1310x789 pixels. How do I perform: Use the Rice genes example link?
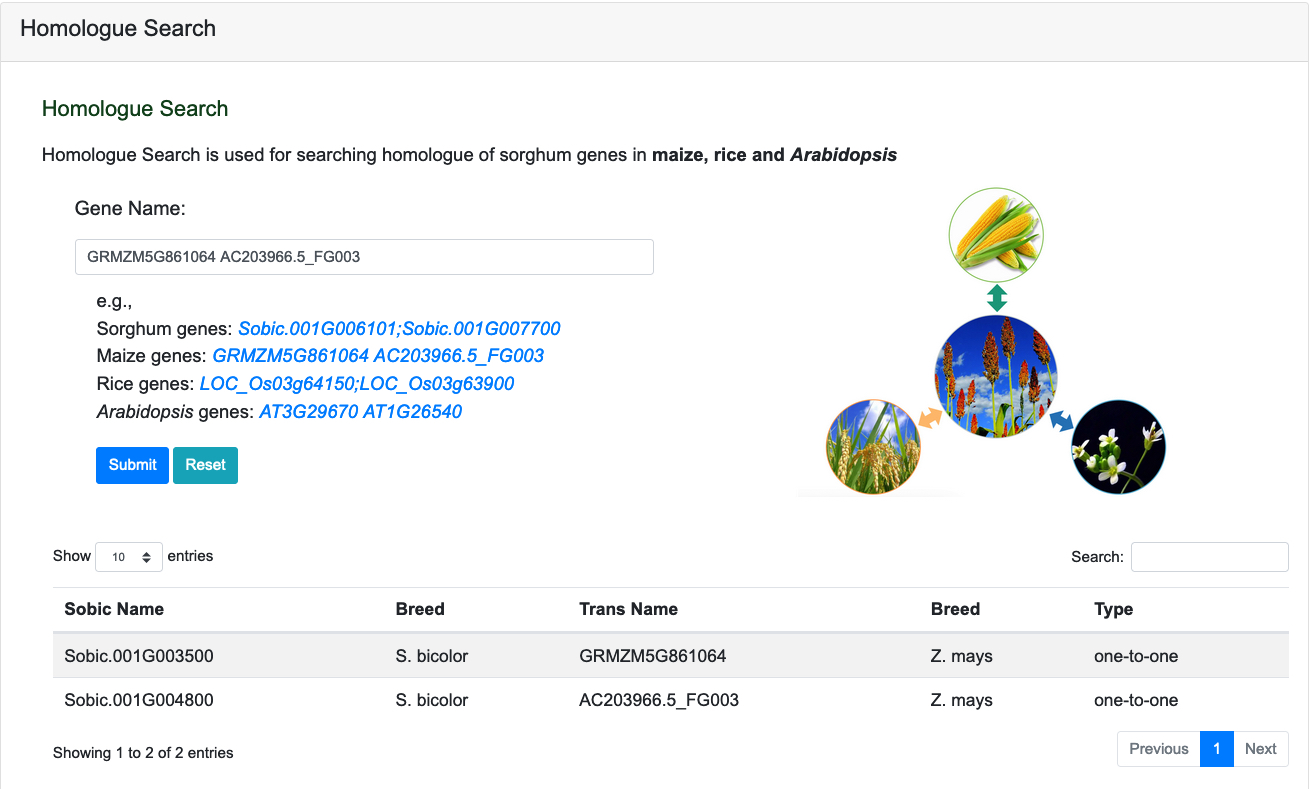click(357, 384)
